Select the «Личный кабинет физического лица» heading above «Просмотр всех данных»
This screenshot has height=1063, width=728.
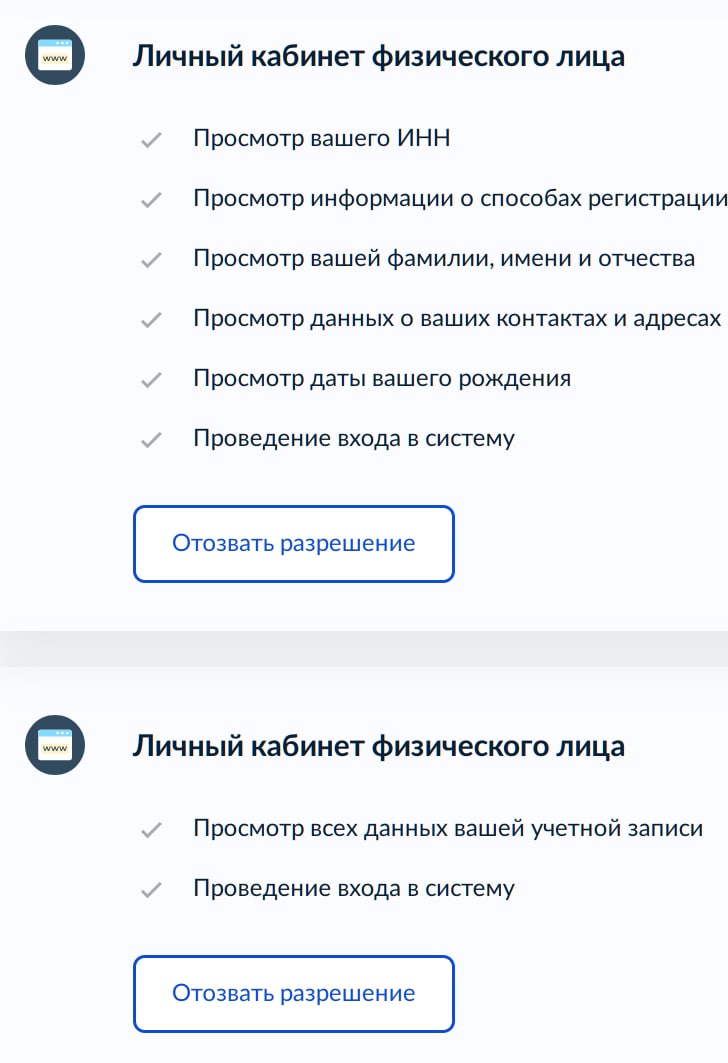(378, 746)
